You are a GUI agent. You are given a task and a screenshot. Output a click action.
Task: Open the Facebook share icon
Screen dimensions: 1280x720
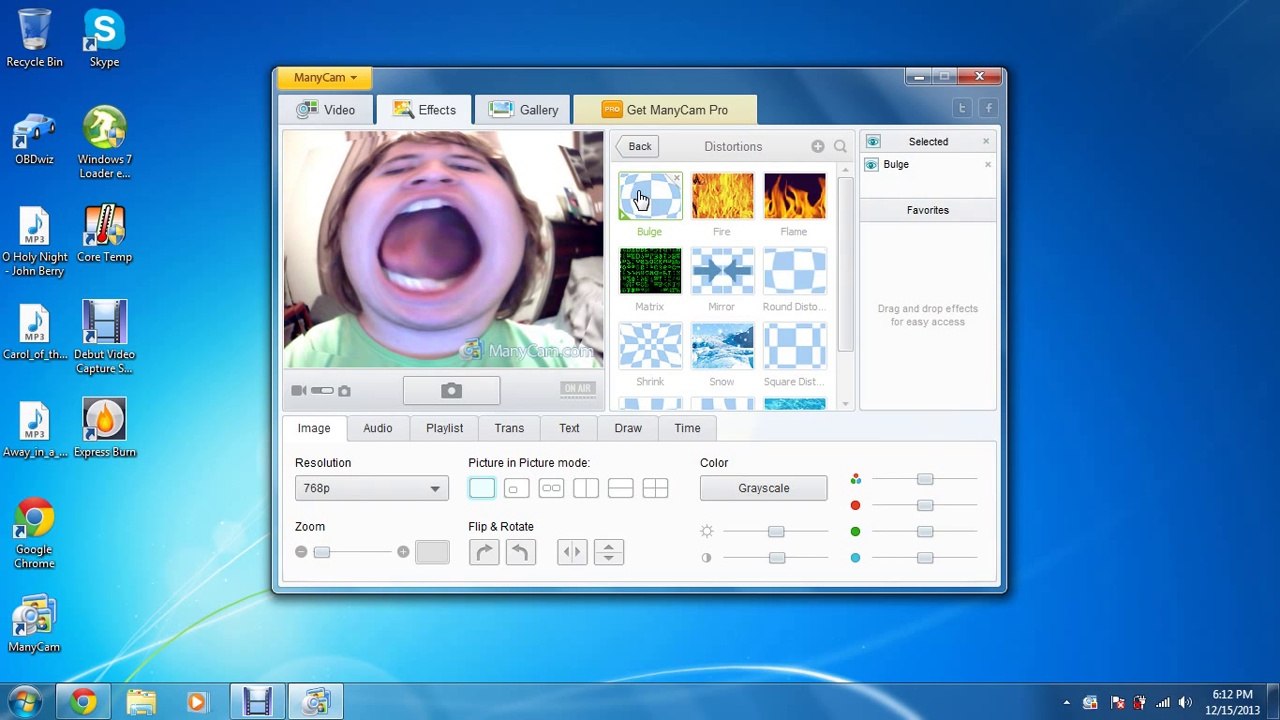988,108
